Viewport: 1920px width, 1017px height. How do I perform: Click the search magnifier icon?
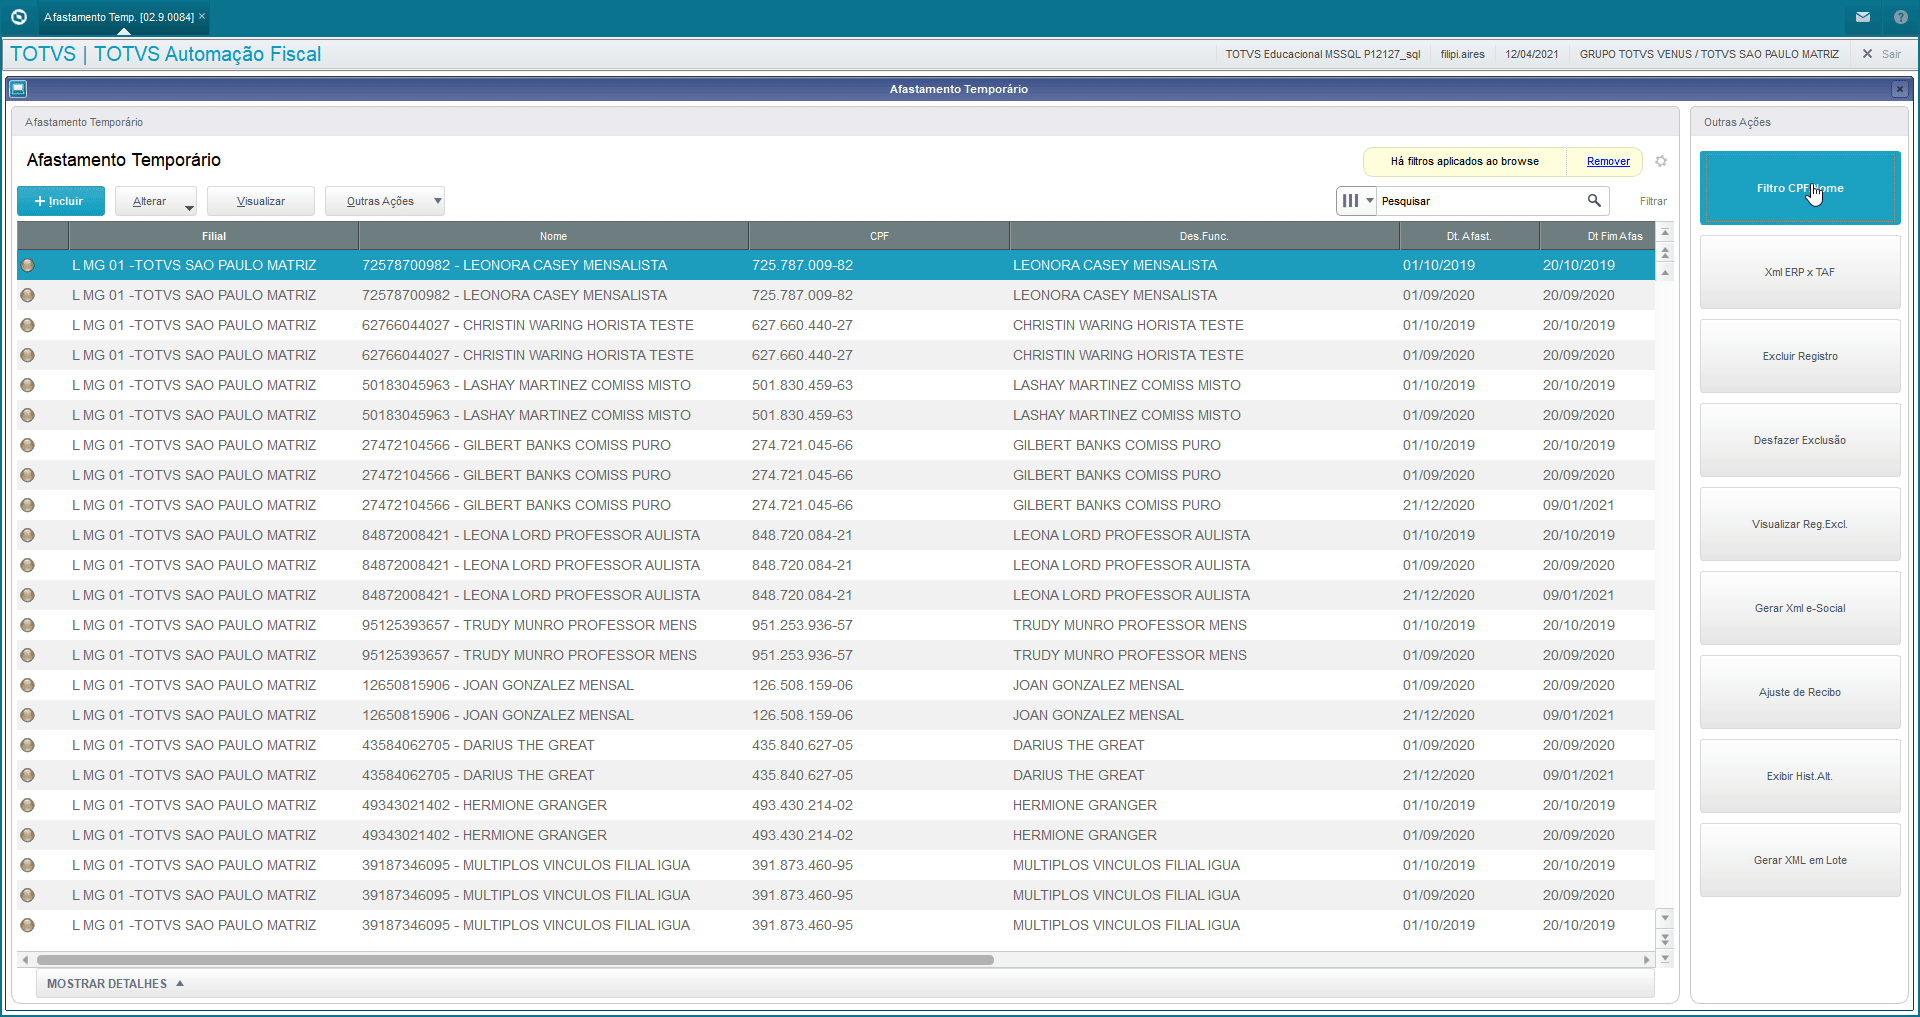coord(1594,201)
